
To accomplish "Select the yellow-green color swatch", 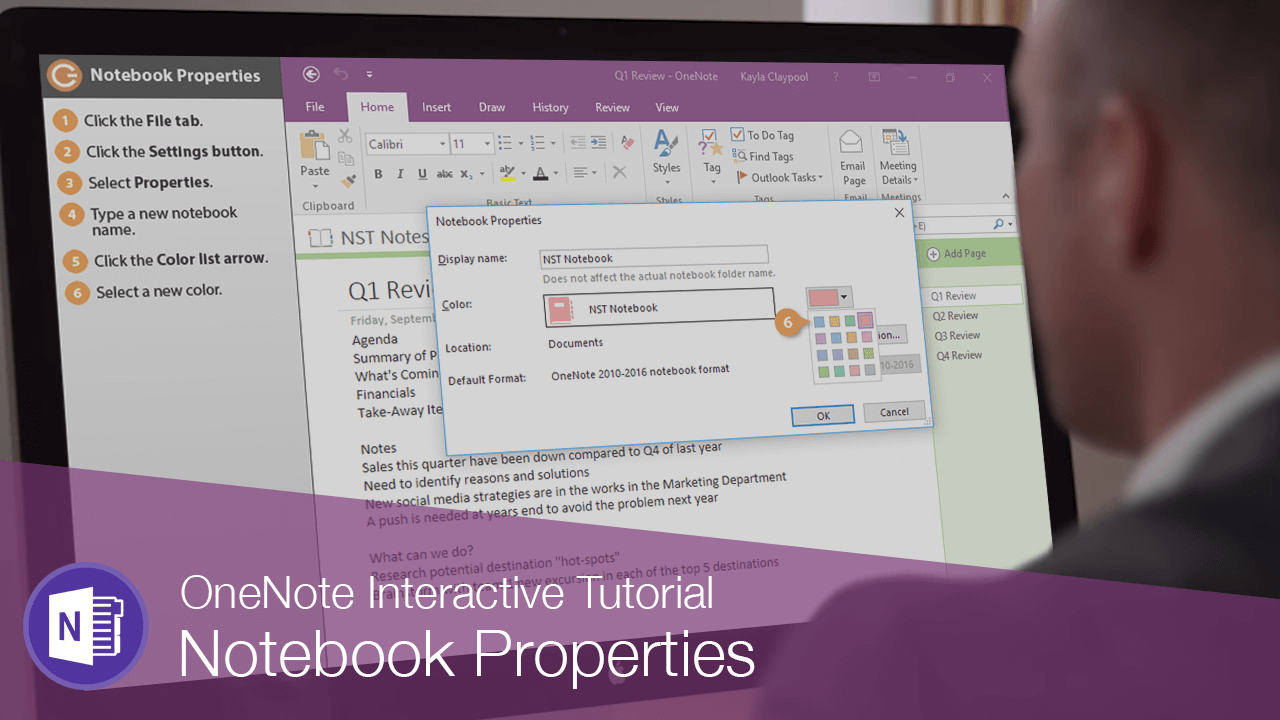I will (868, 353).
